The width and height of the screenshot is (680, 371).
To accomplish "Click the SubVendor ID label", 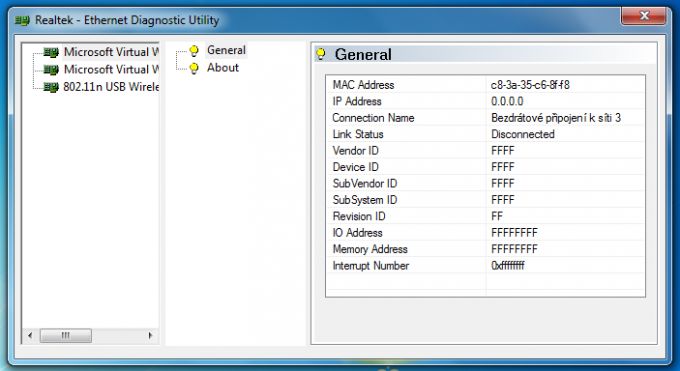I will coord(365,184).
